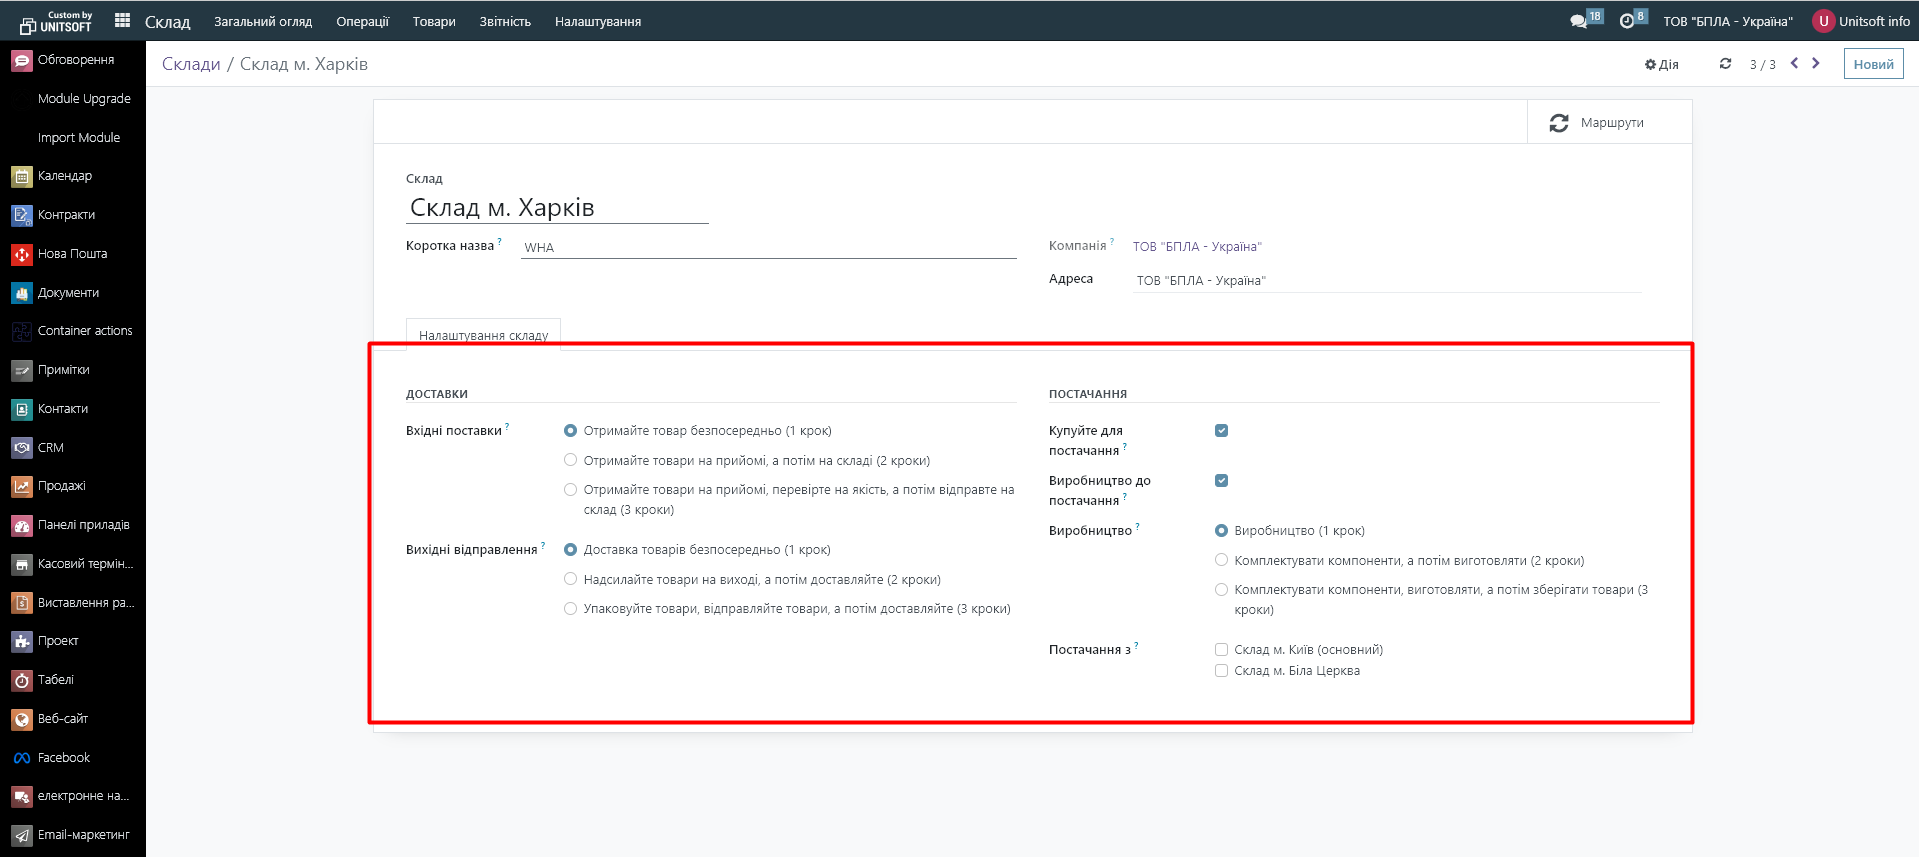Open the Операції menu
The image size is (1919, 857).
coord(362,21)
